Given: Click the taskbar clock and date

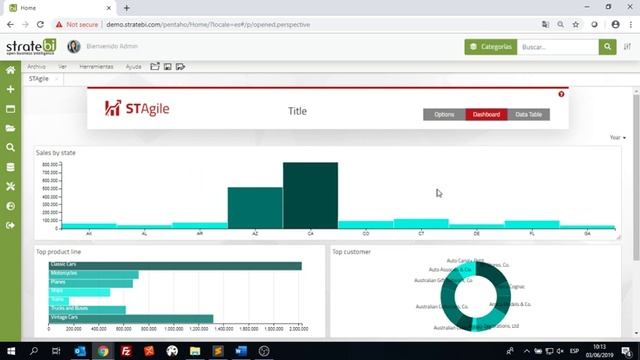Looking at the screenshot, I should coord(599,351).
